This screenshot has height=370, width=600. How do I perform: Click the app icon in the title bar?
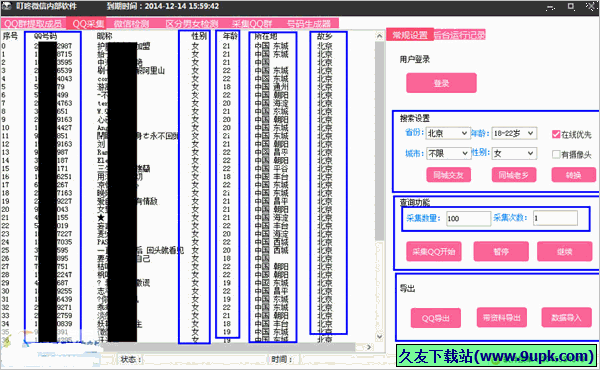[7, 6]
